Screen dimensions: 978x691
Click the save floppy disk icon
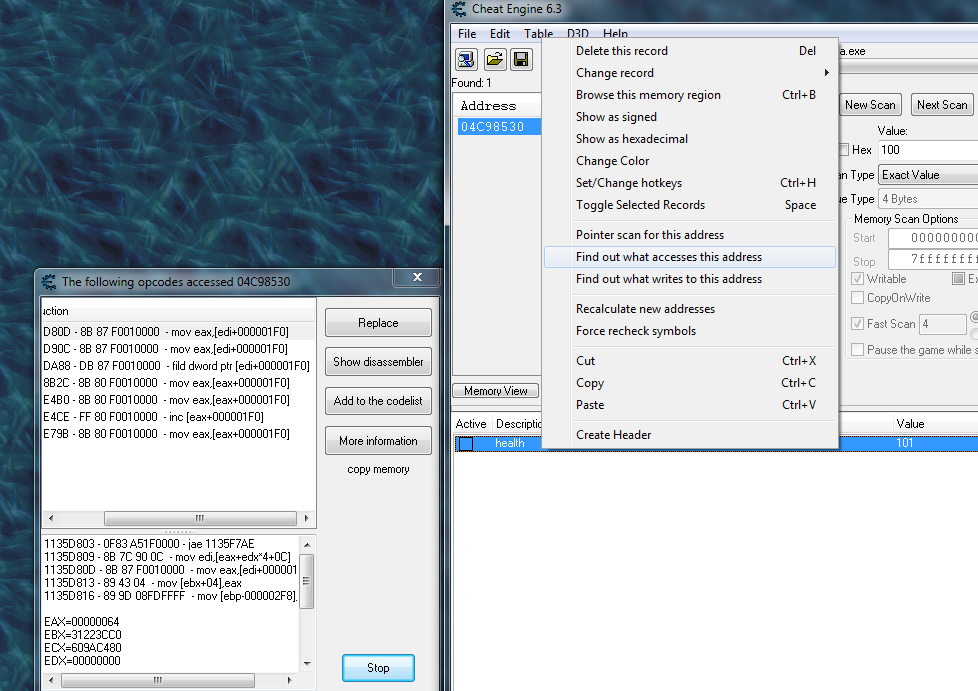pyautogui.click(x=521, y=59)
